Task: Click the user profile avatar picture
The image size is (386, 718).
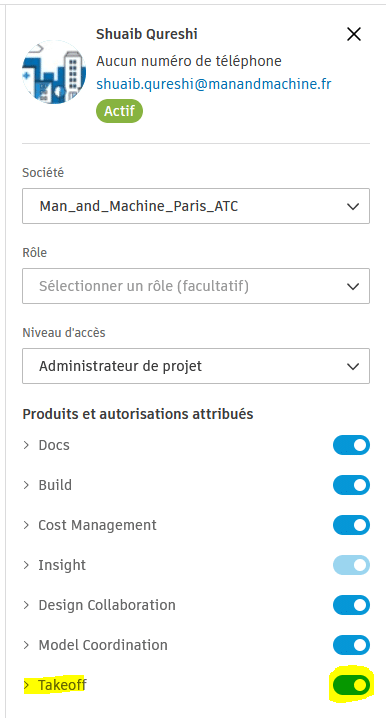Action: pyautogui.click(x=54, y=72)
